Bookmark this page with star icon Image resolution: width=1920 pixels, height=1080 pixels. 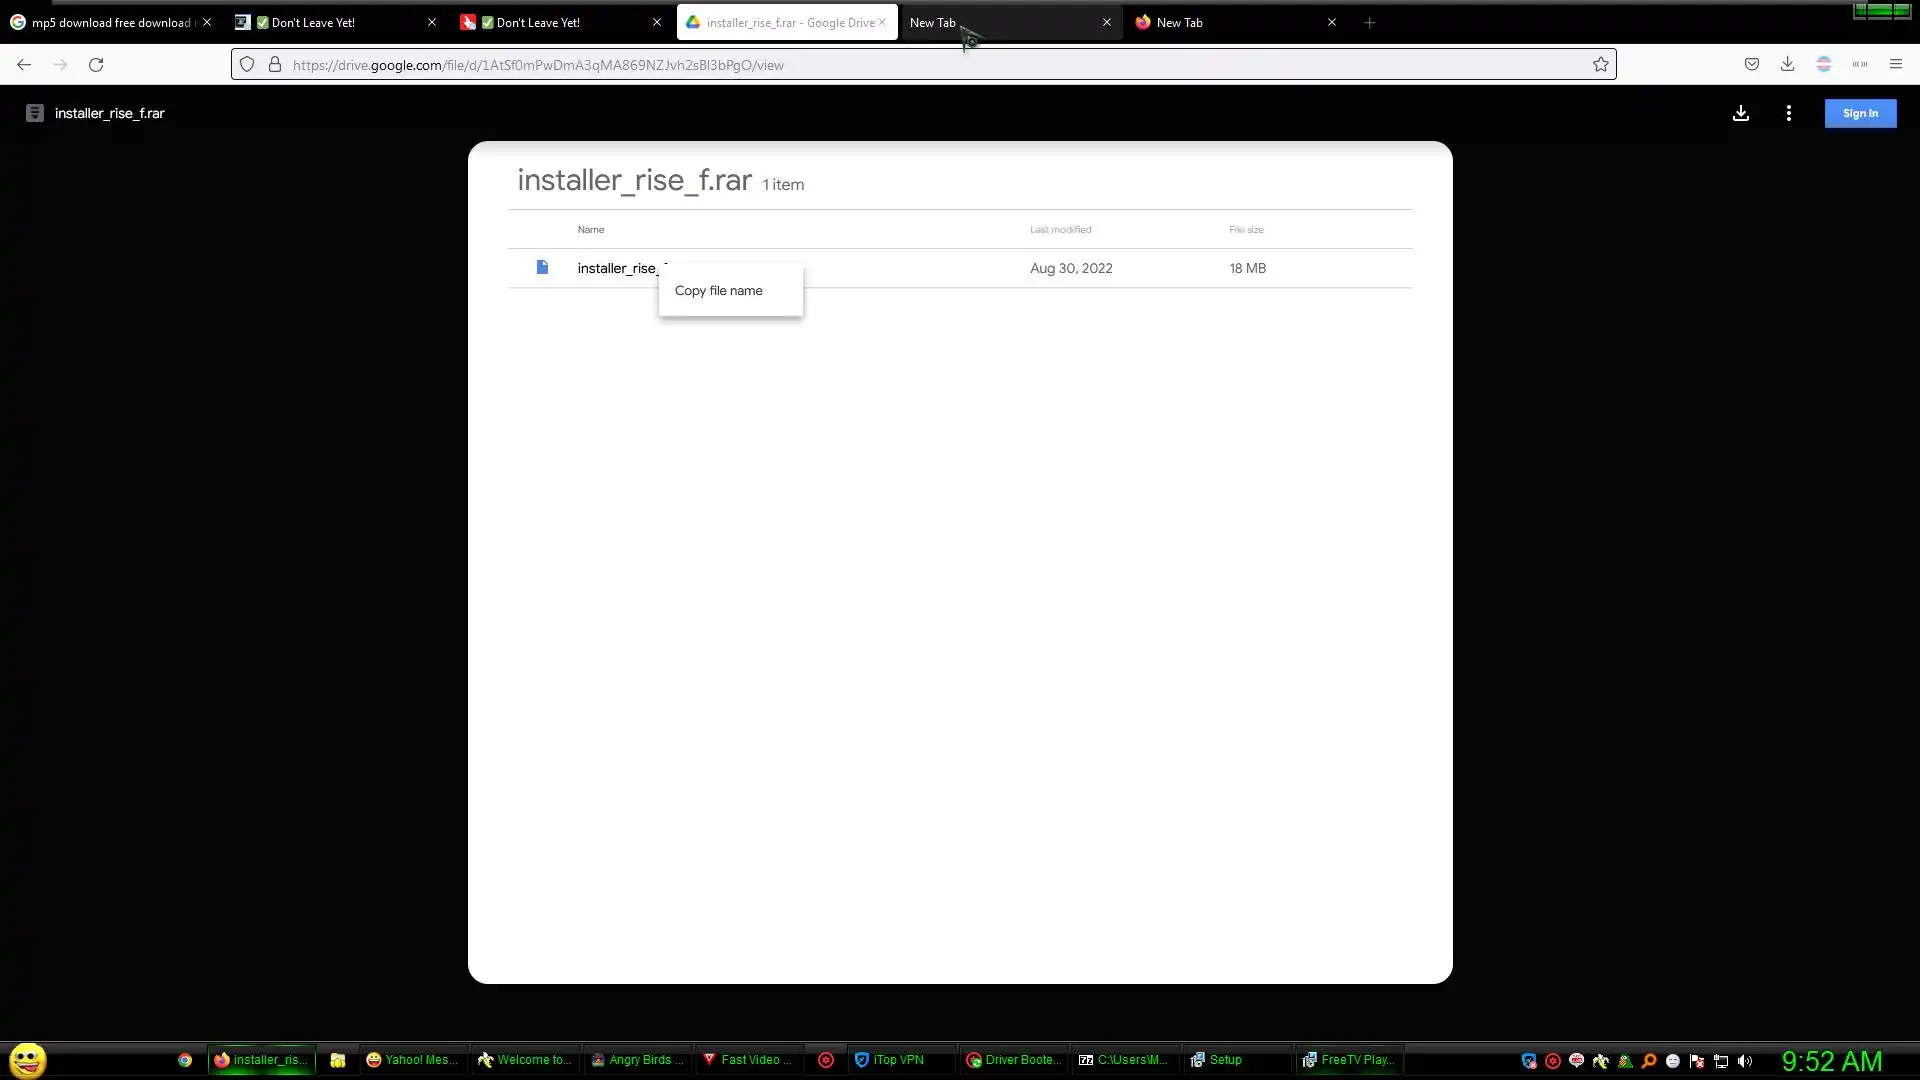pos(1600,65)
